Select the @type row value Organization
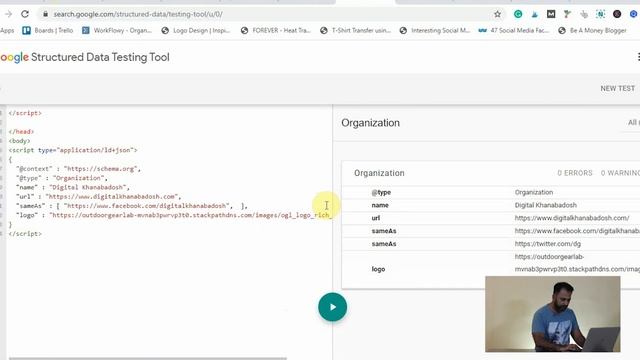640x360 pixels. (534, 192)
